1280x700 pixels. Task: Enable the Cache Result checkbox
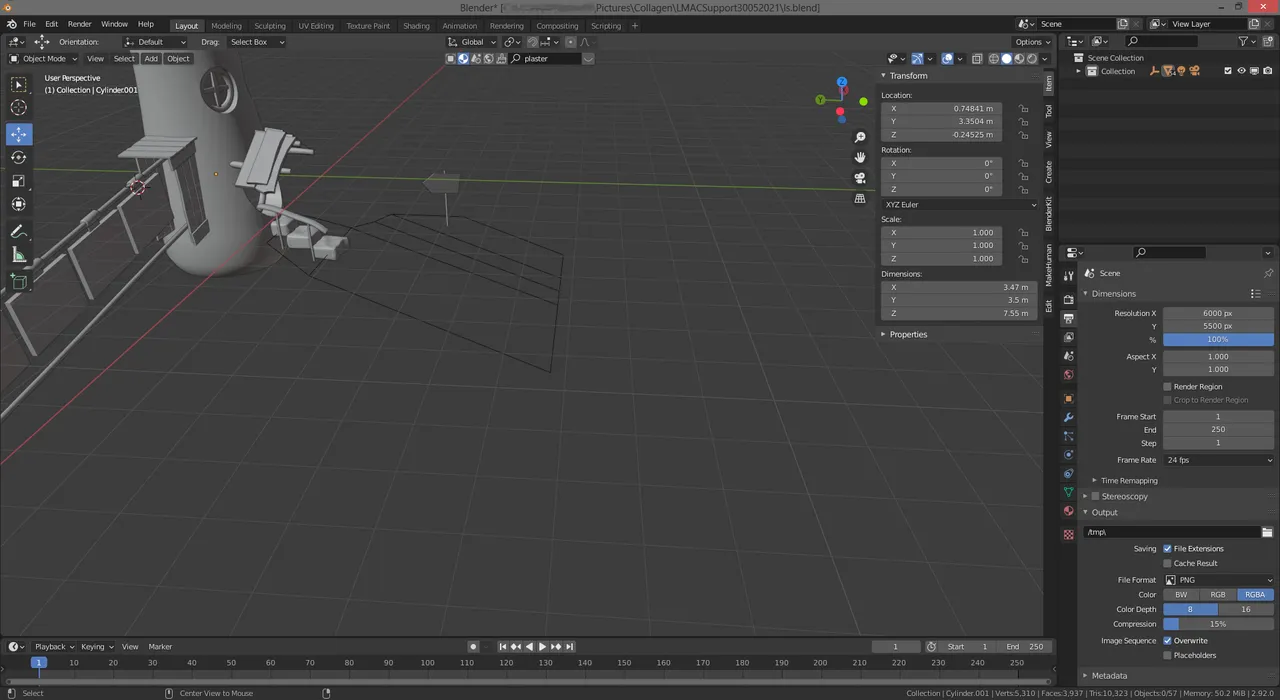click(1167, 563)
